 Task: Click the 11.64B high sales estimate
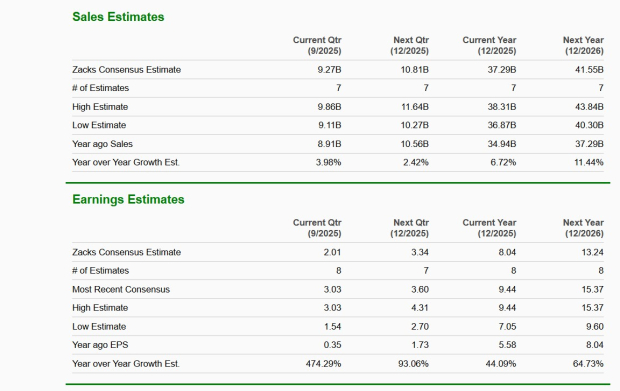click(x=414, y=107)
